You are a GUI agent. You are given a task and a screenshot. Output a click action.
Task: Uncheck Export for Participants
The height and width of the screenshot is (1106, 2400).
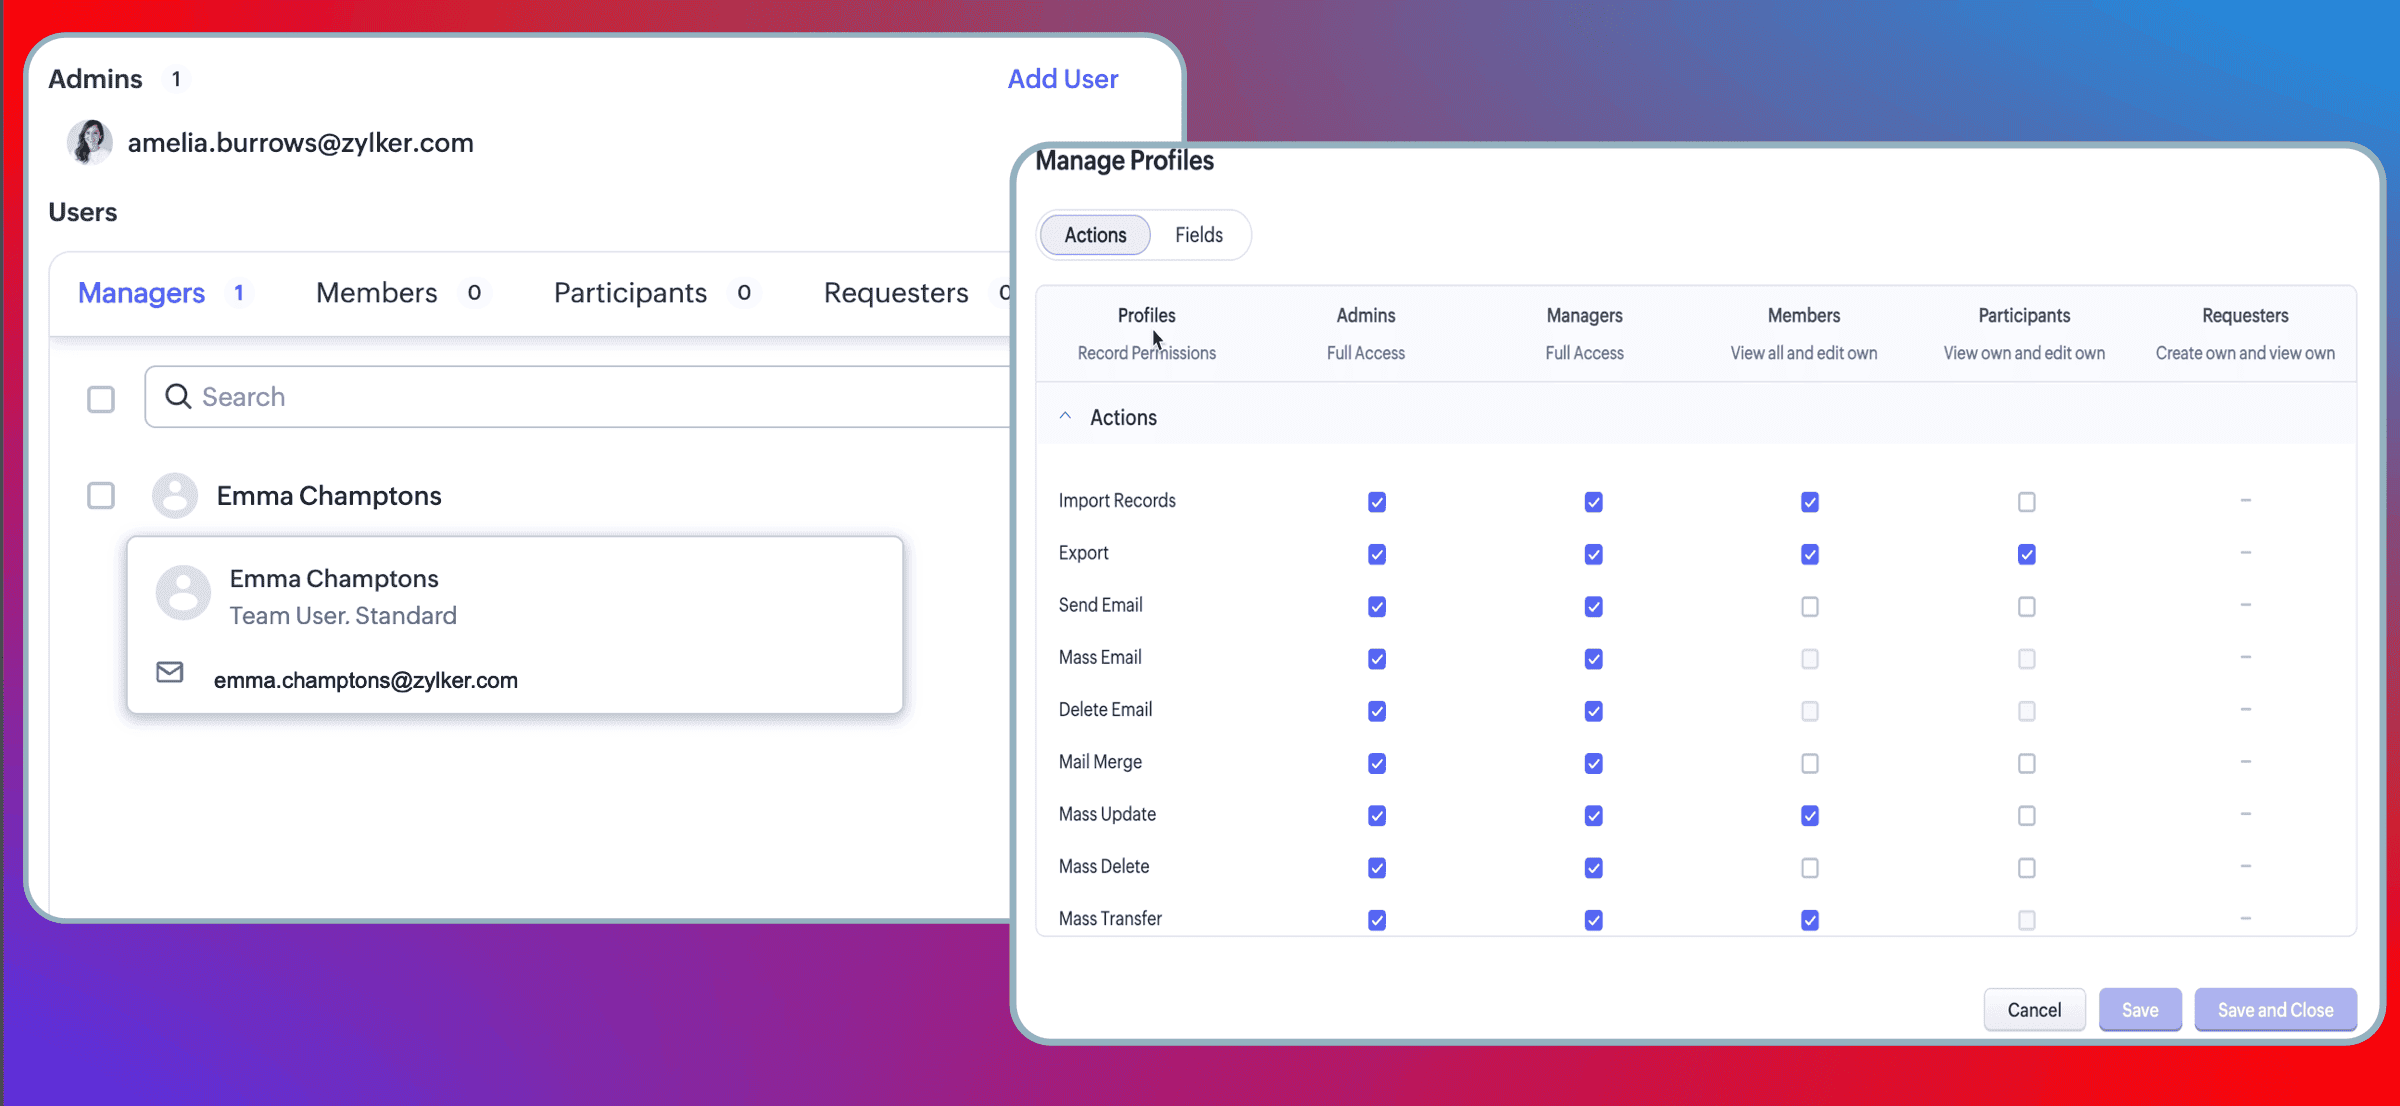pos(2026,554)
